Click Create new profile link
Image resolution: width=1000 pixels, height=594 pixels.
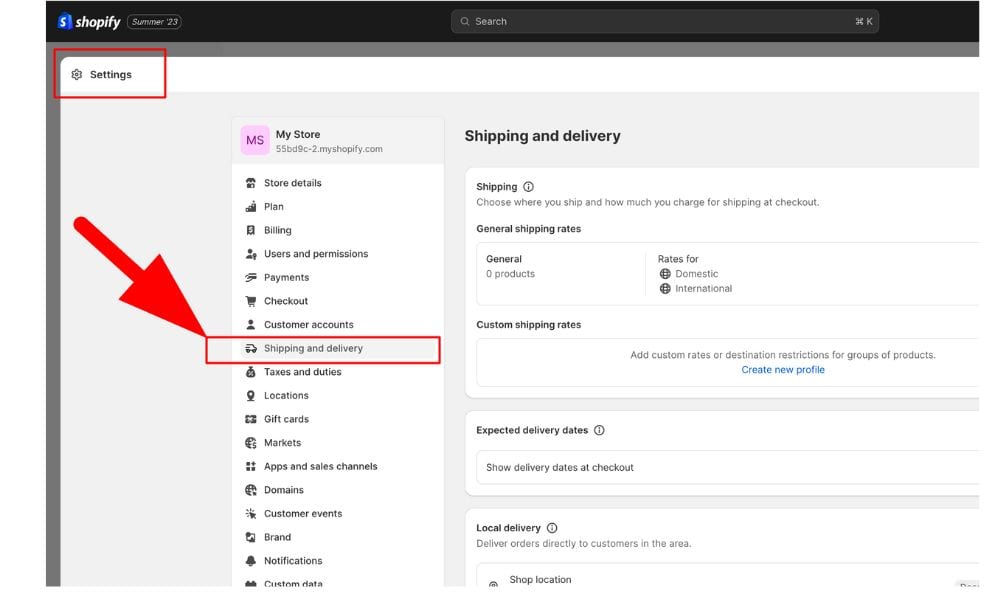point(783,370)
